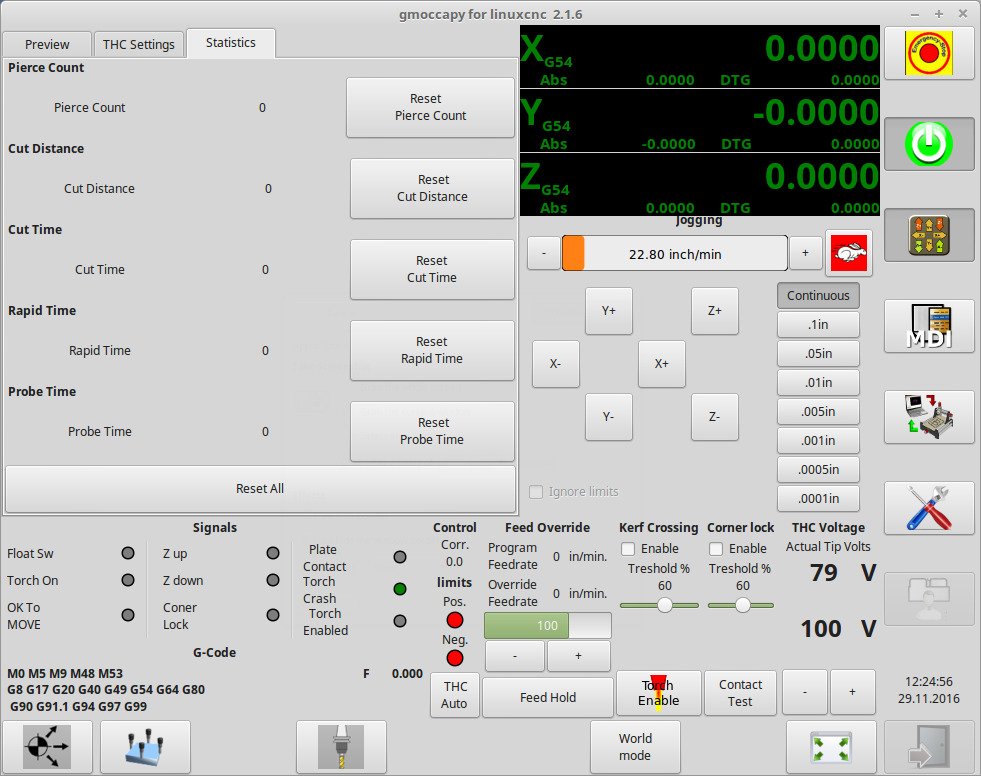Screen dimensions: 981x776
Task: Select the .0005in jog increment
Action: point(818,469)
